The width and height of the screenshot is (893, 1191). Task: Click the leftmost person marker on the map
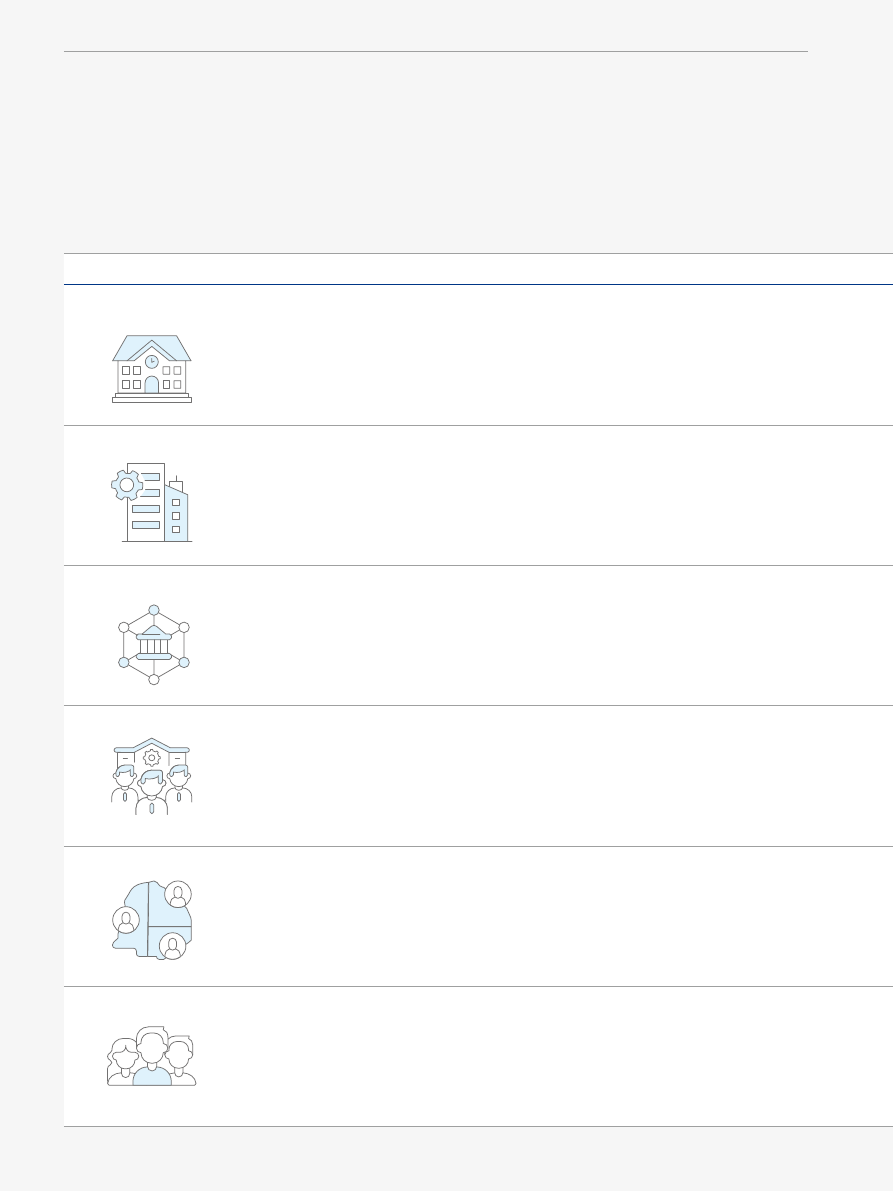(x=126, y=920)
